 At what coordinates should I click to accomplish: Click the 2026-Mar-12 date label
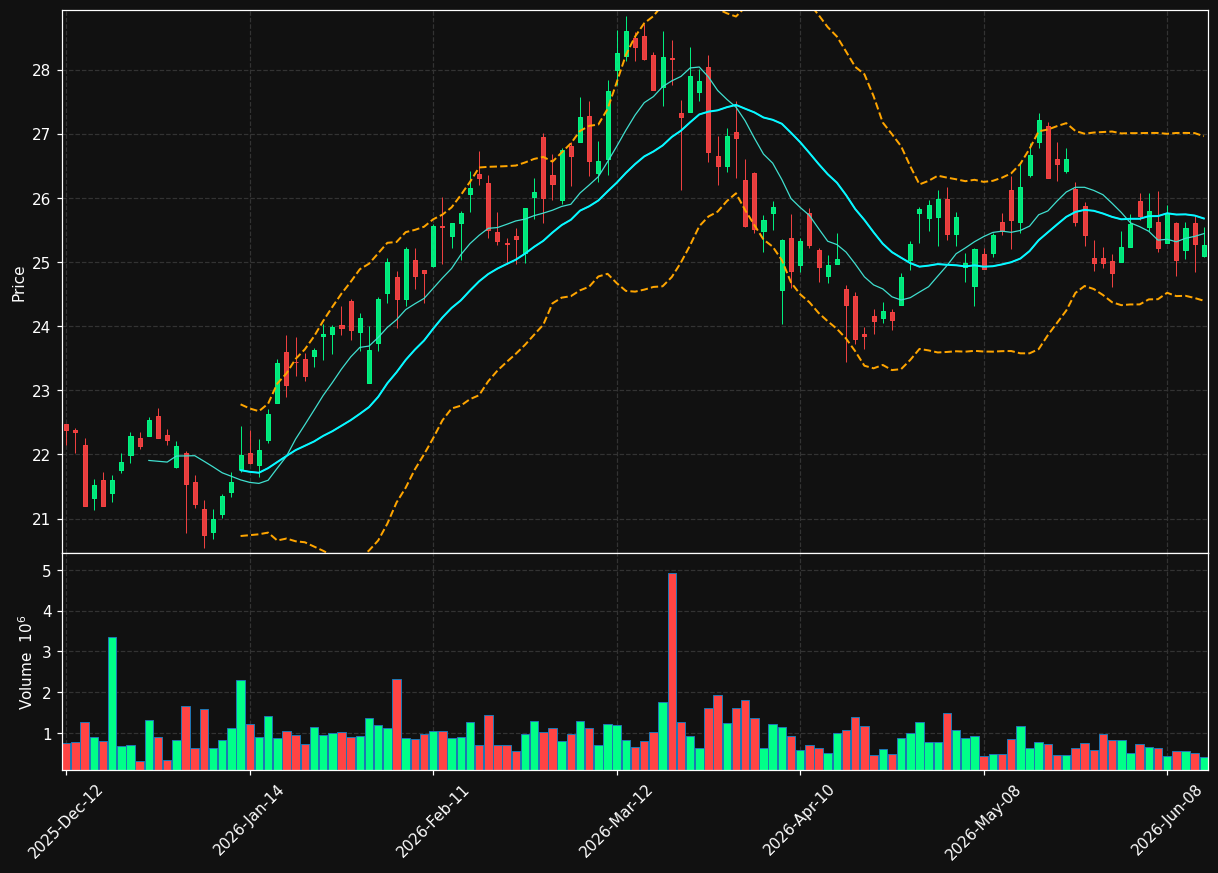[x=615, y=821]
